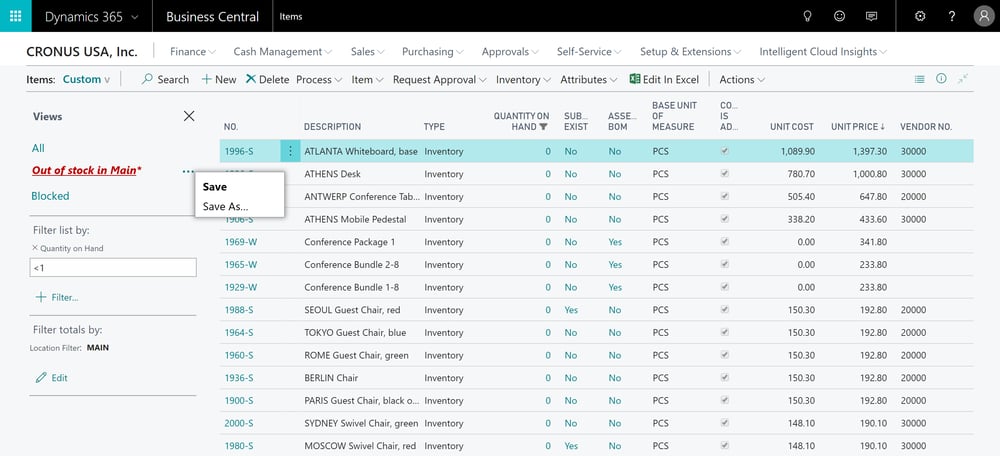Expand the Sales menu
Screen dimensions: 1000x456
(367, 52)
